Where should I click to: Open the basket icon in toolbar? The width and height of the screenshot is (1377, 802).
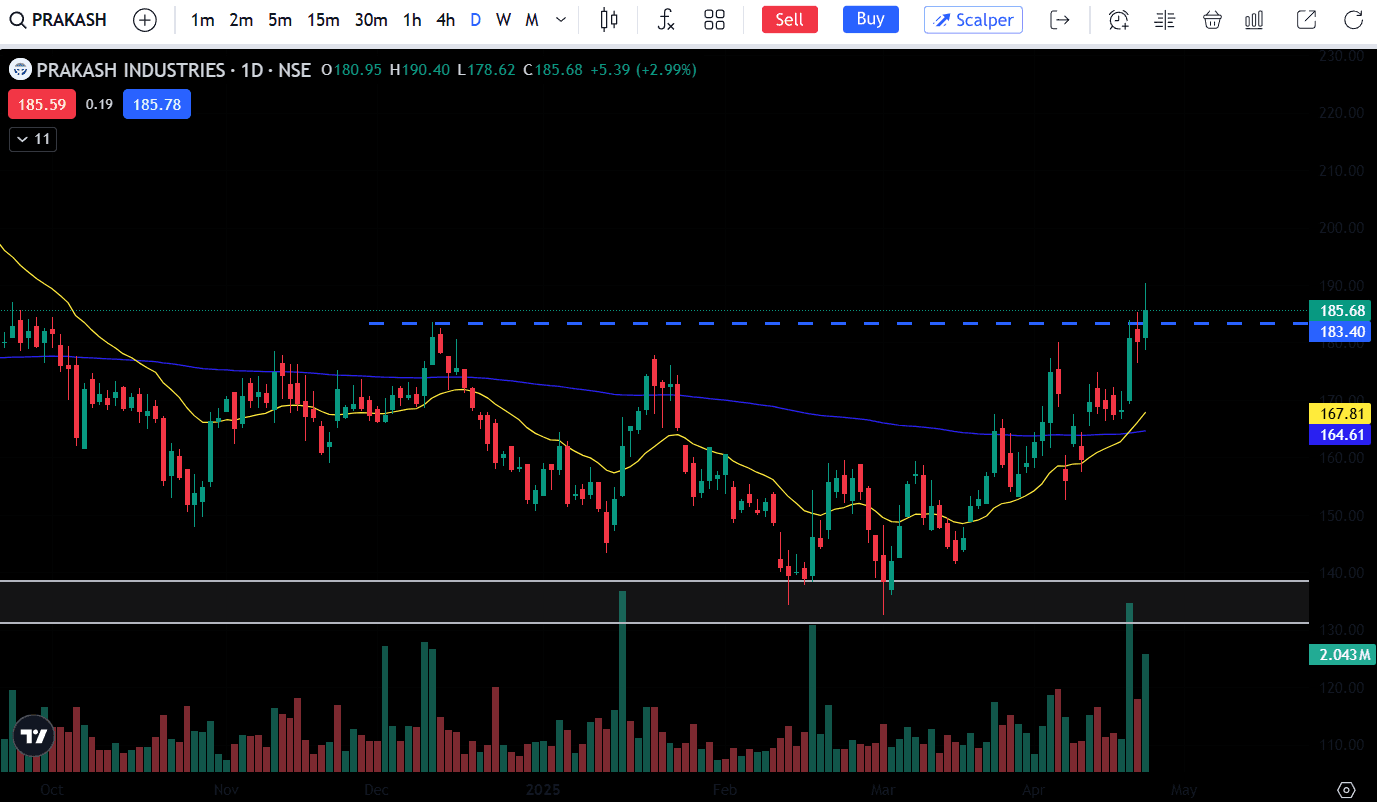point(1212,20)
